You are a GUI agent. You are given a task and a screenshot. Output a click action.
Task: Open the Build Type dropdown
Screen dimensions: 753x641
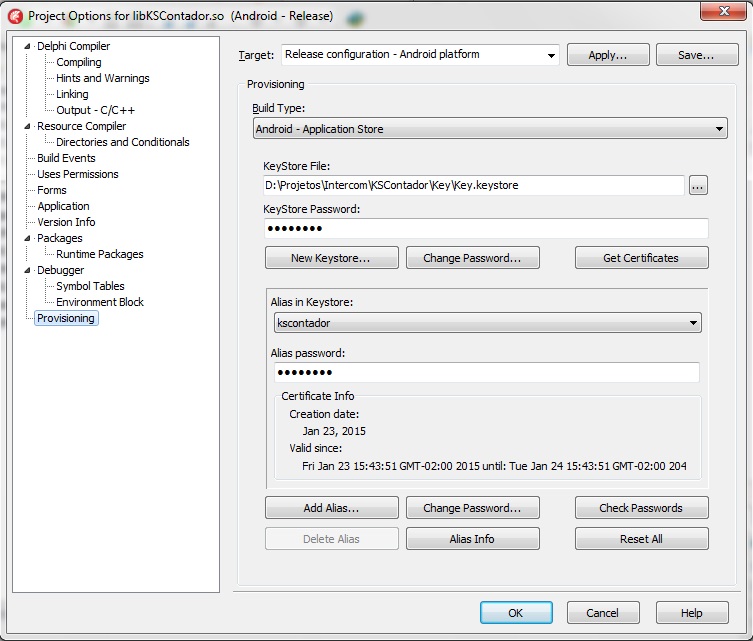tap(719, 129)
